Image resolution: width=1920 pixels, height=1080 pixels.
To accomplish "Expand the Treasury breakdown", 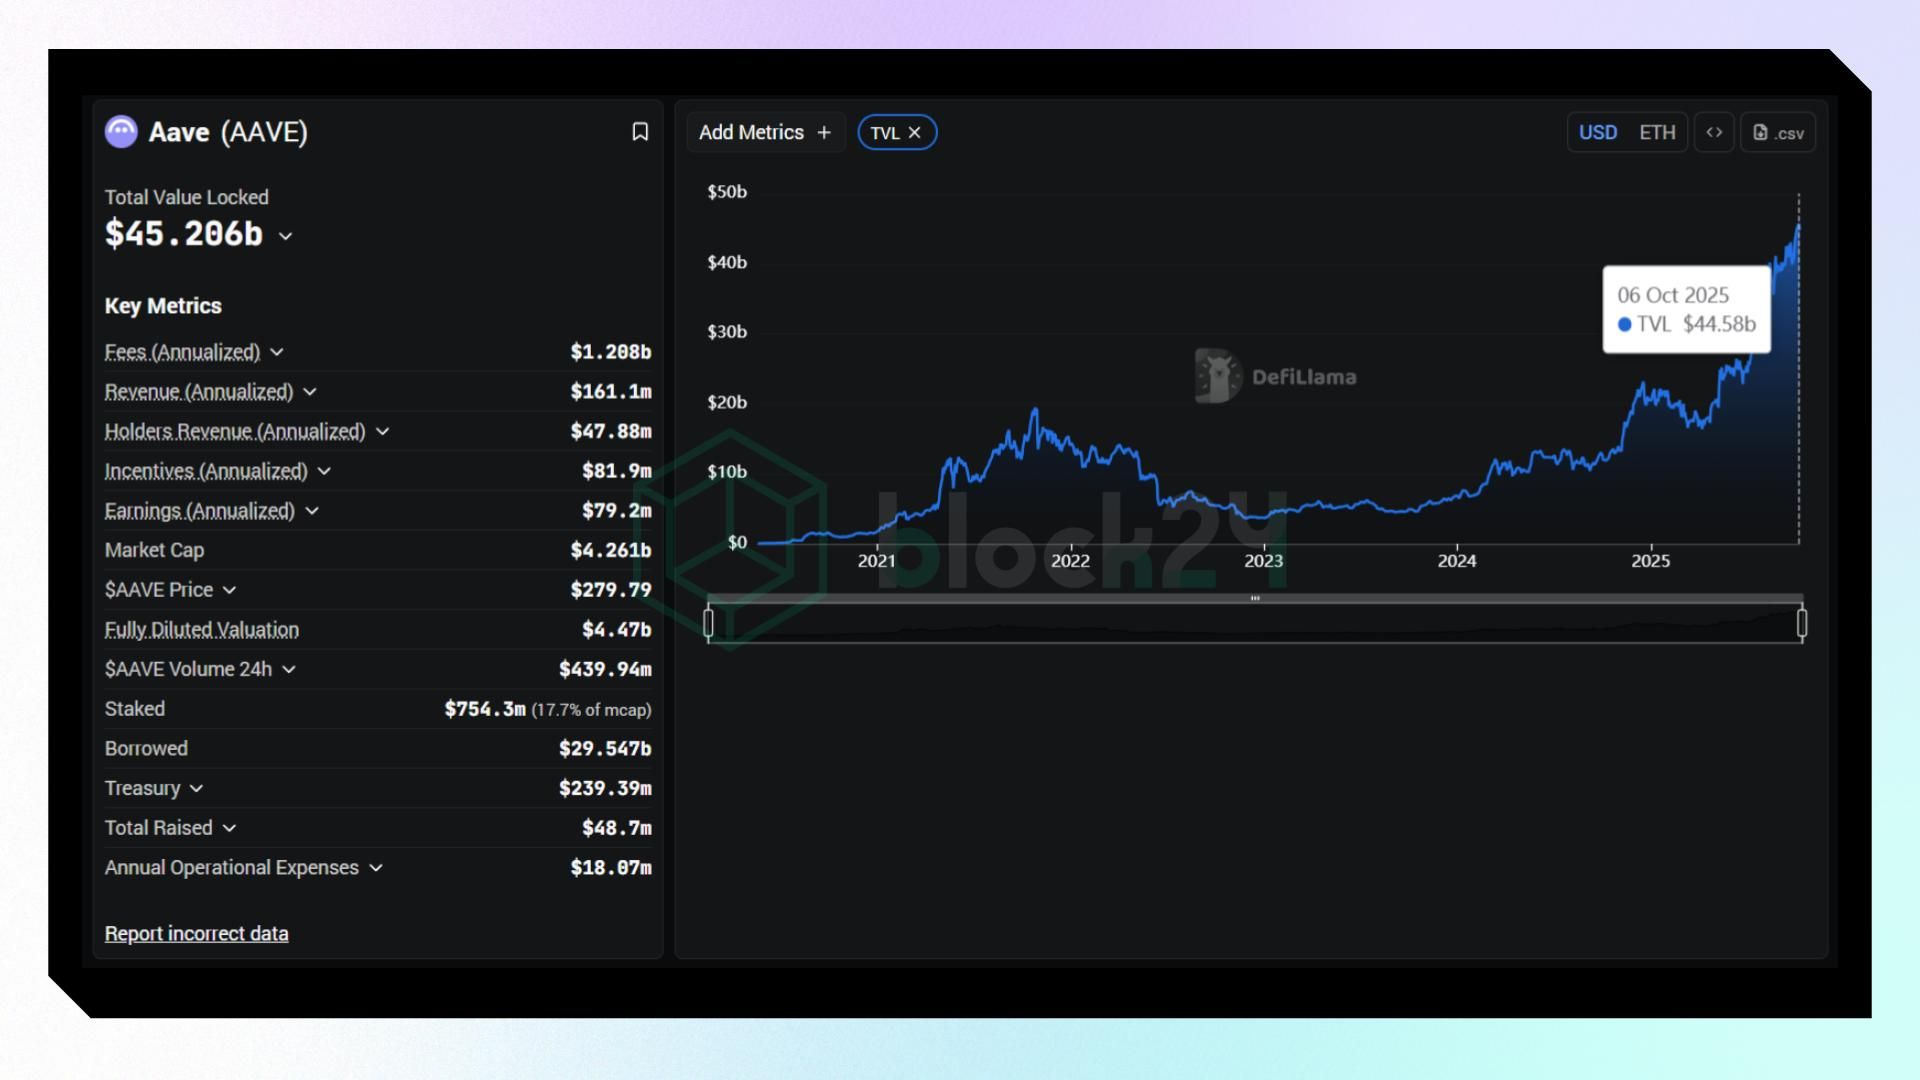I will click(x=196, y=788).
